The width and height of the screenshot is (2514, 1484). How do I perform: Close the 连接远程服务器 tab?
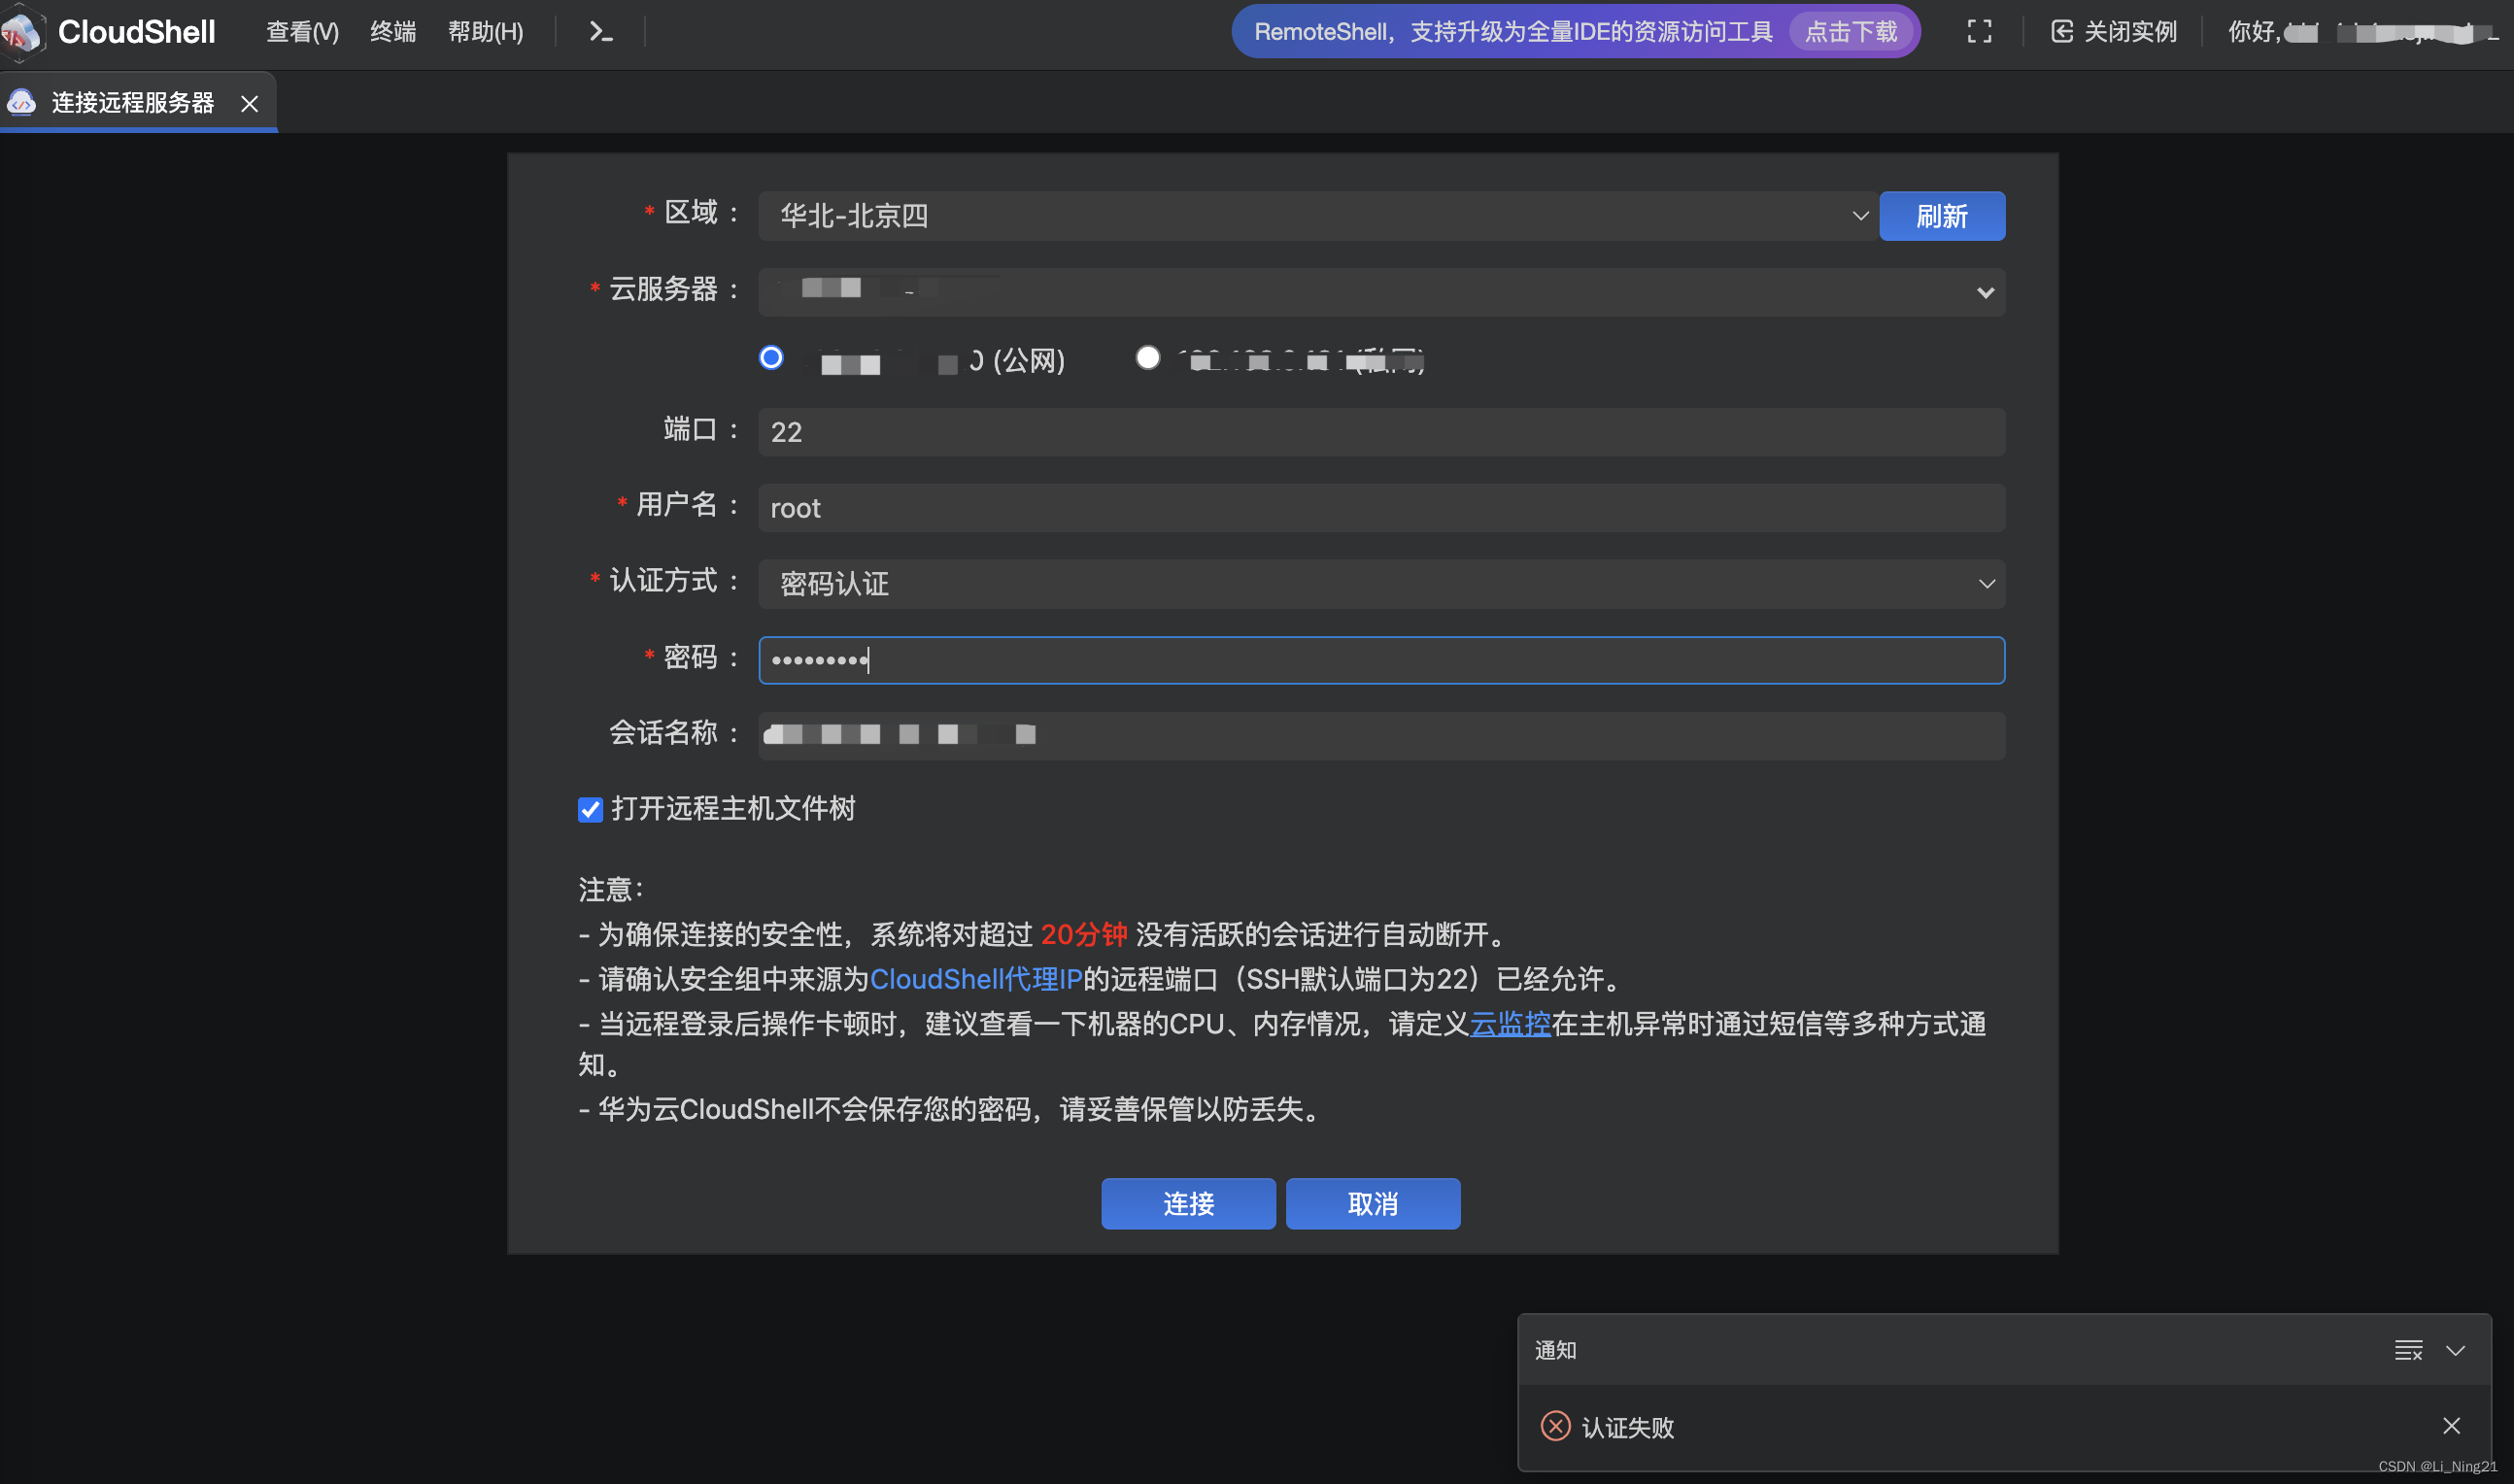point(249,102)
